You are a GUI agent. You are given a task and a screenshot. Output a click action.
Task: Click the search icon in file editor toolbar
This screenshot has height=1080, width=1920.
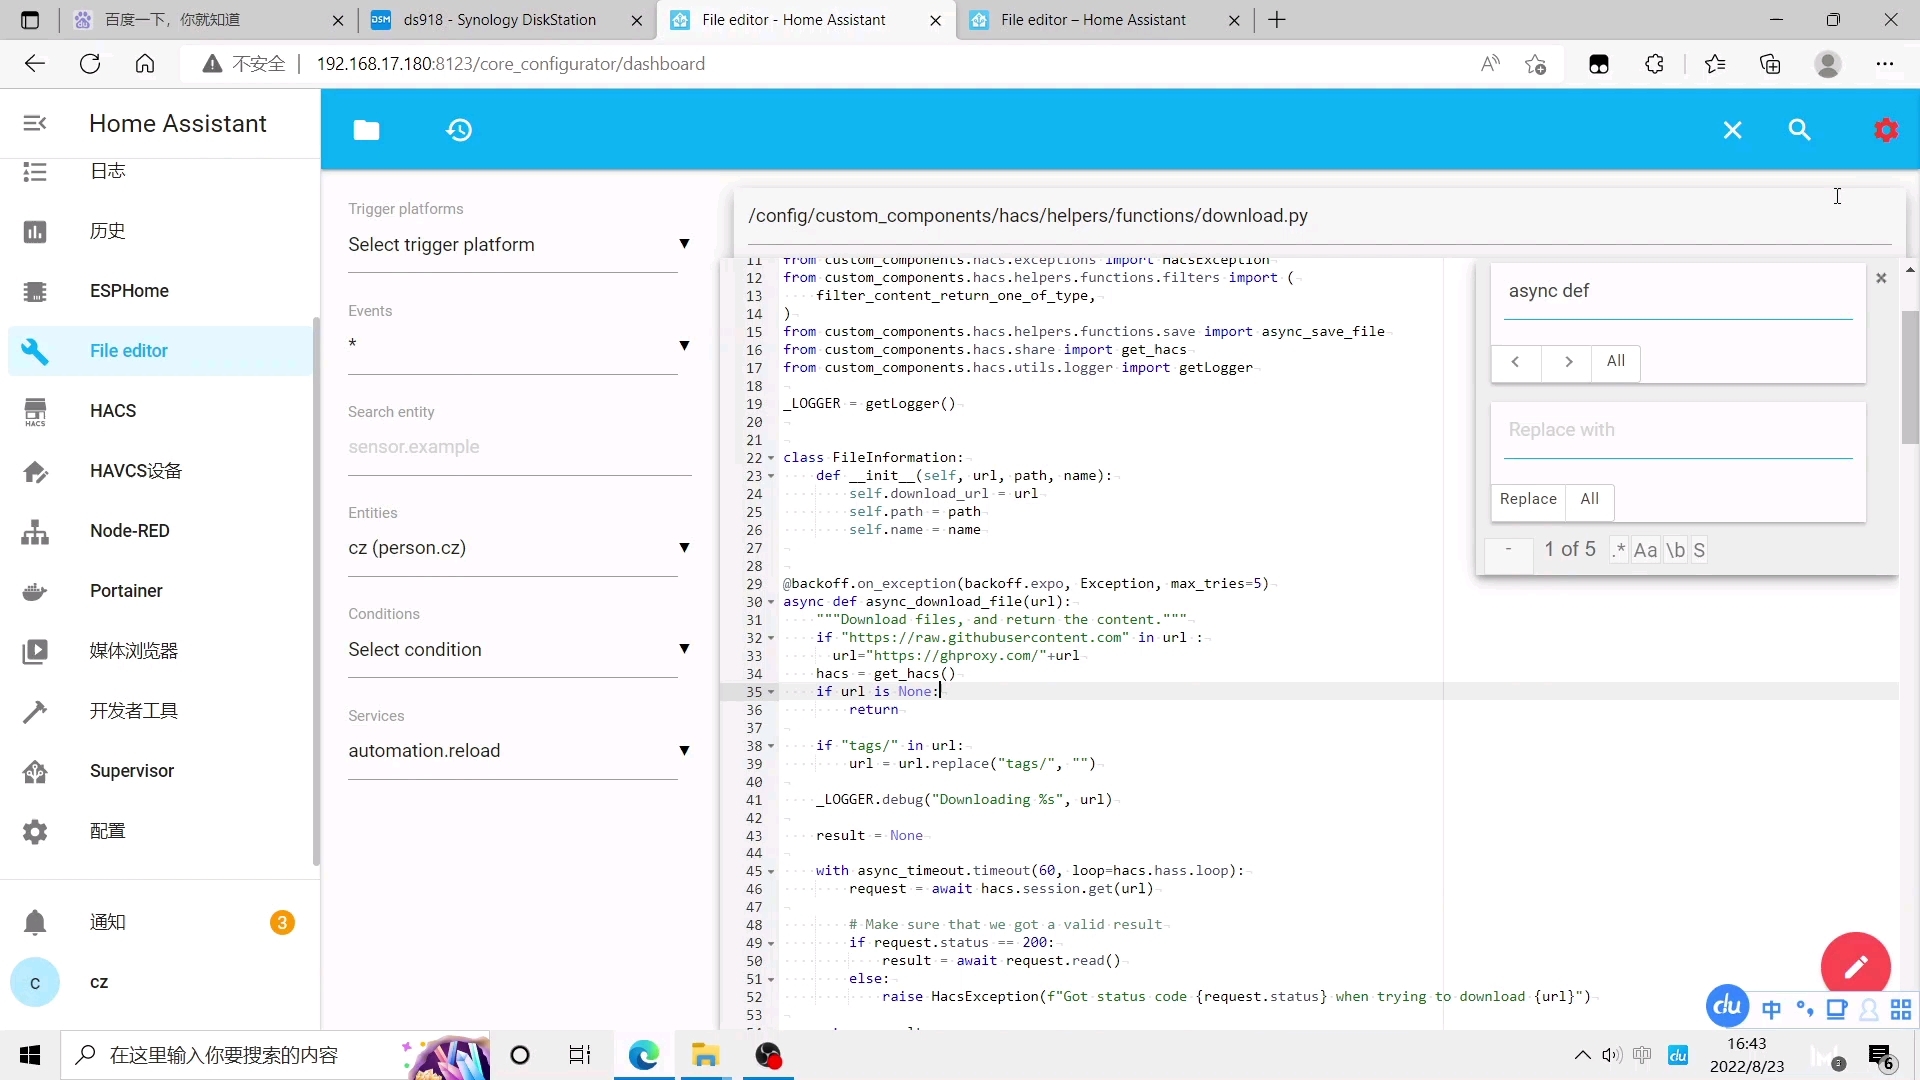pyautogui.click(x=1801, y=129)
